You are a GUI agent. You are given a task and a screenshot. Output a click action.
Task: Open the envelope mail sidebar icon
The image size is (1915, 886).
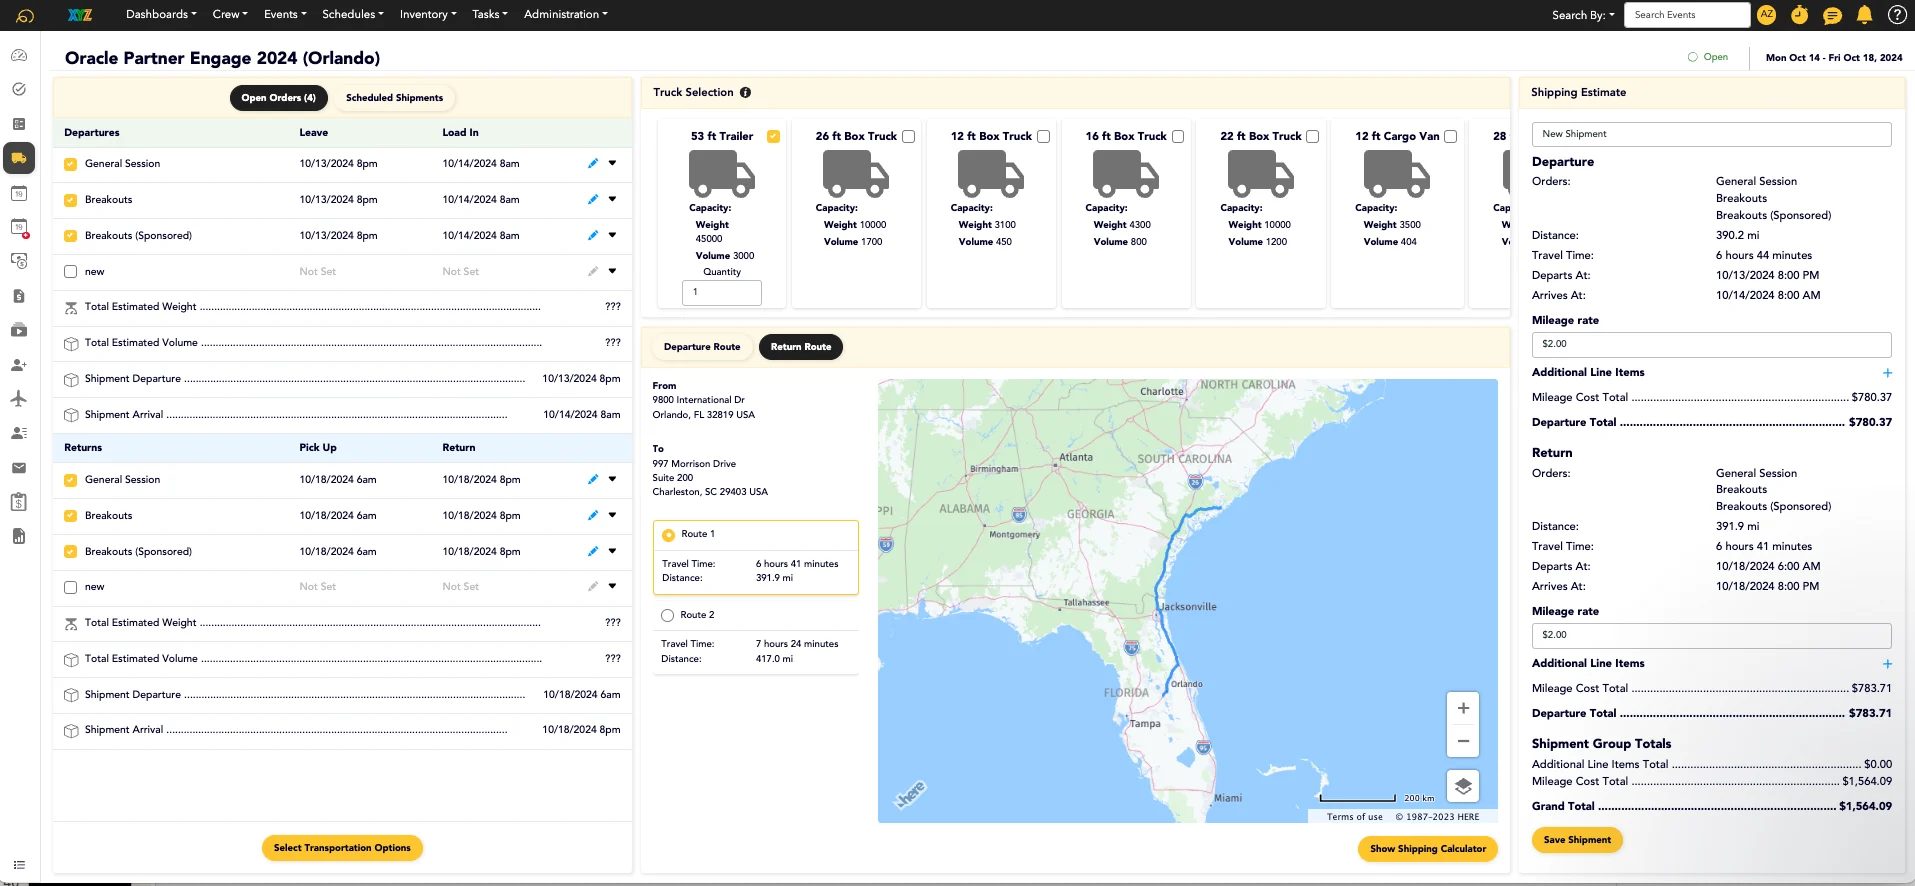(x=19, y=467)
